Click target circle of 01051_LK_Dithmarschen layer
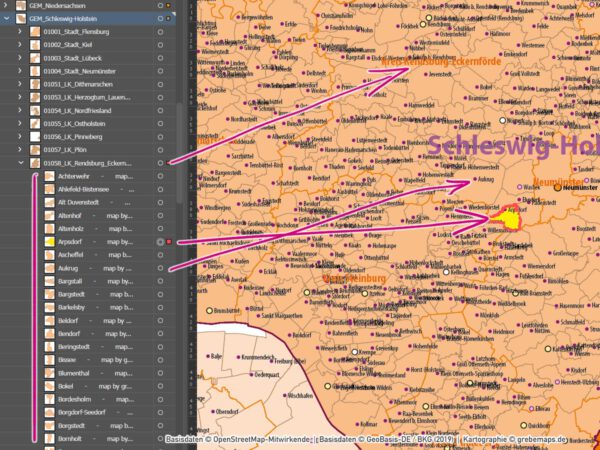 160,84
